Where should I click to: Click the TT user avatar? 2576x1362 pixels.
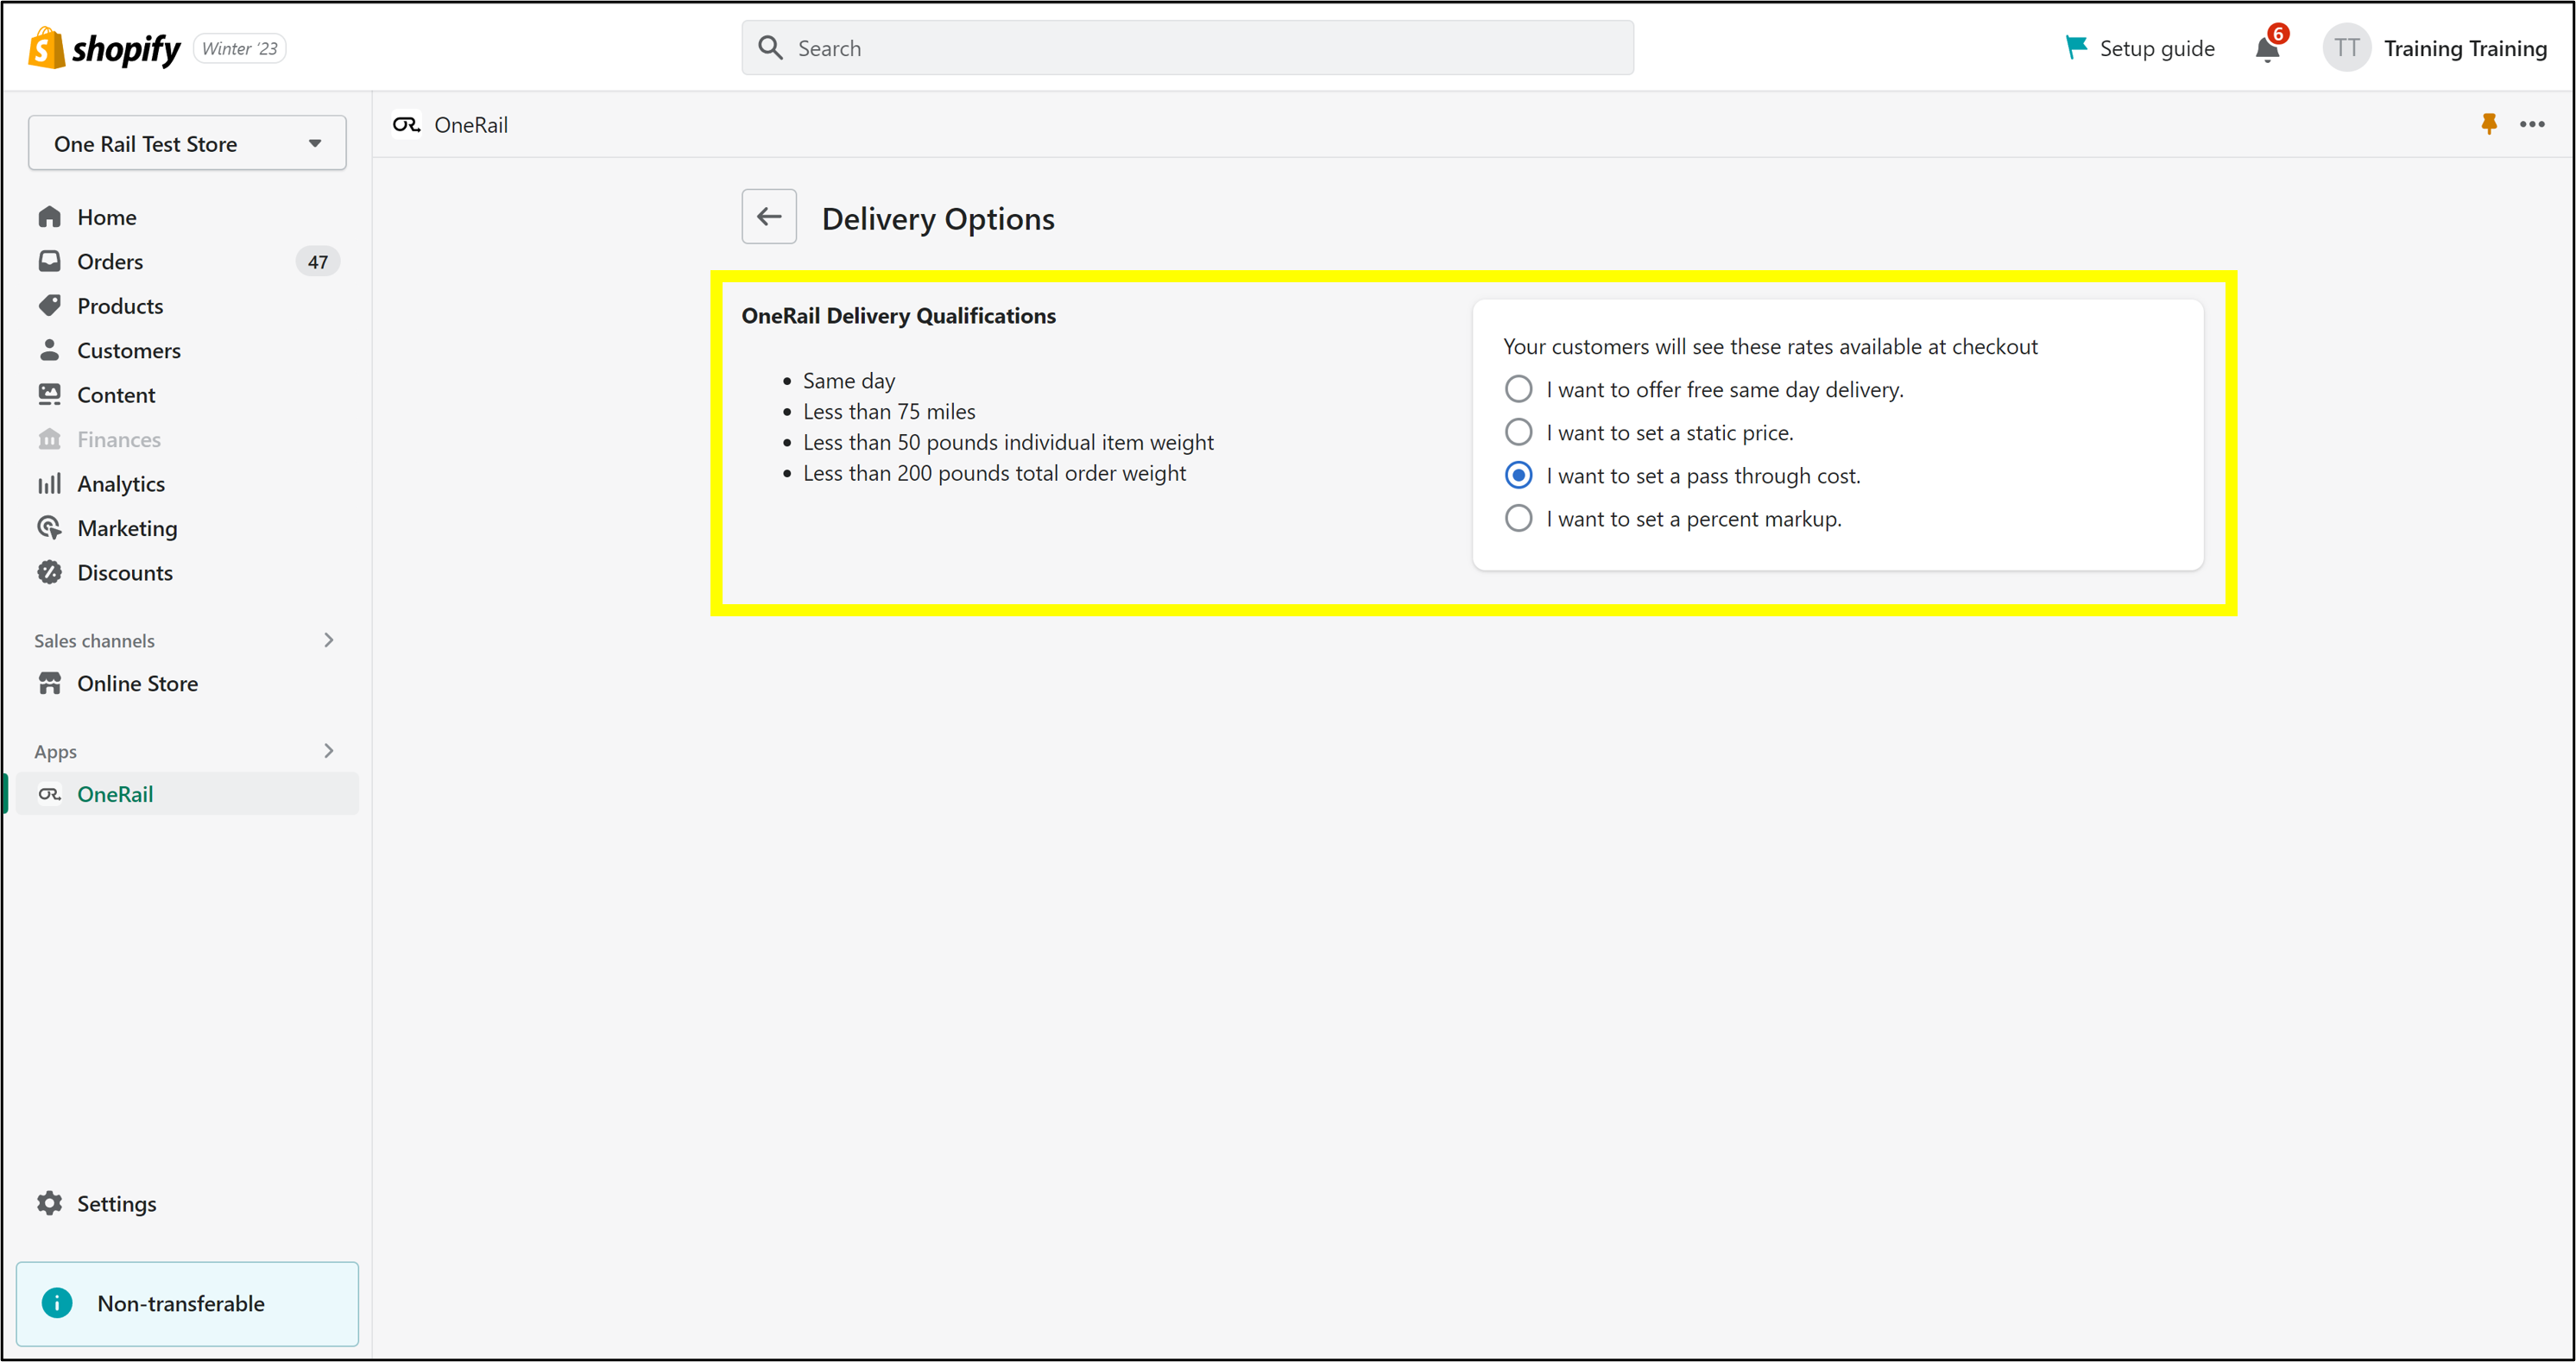[2345, 48]
